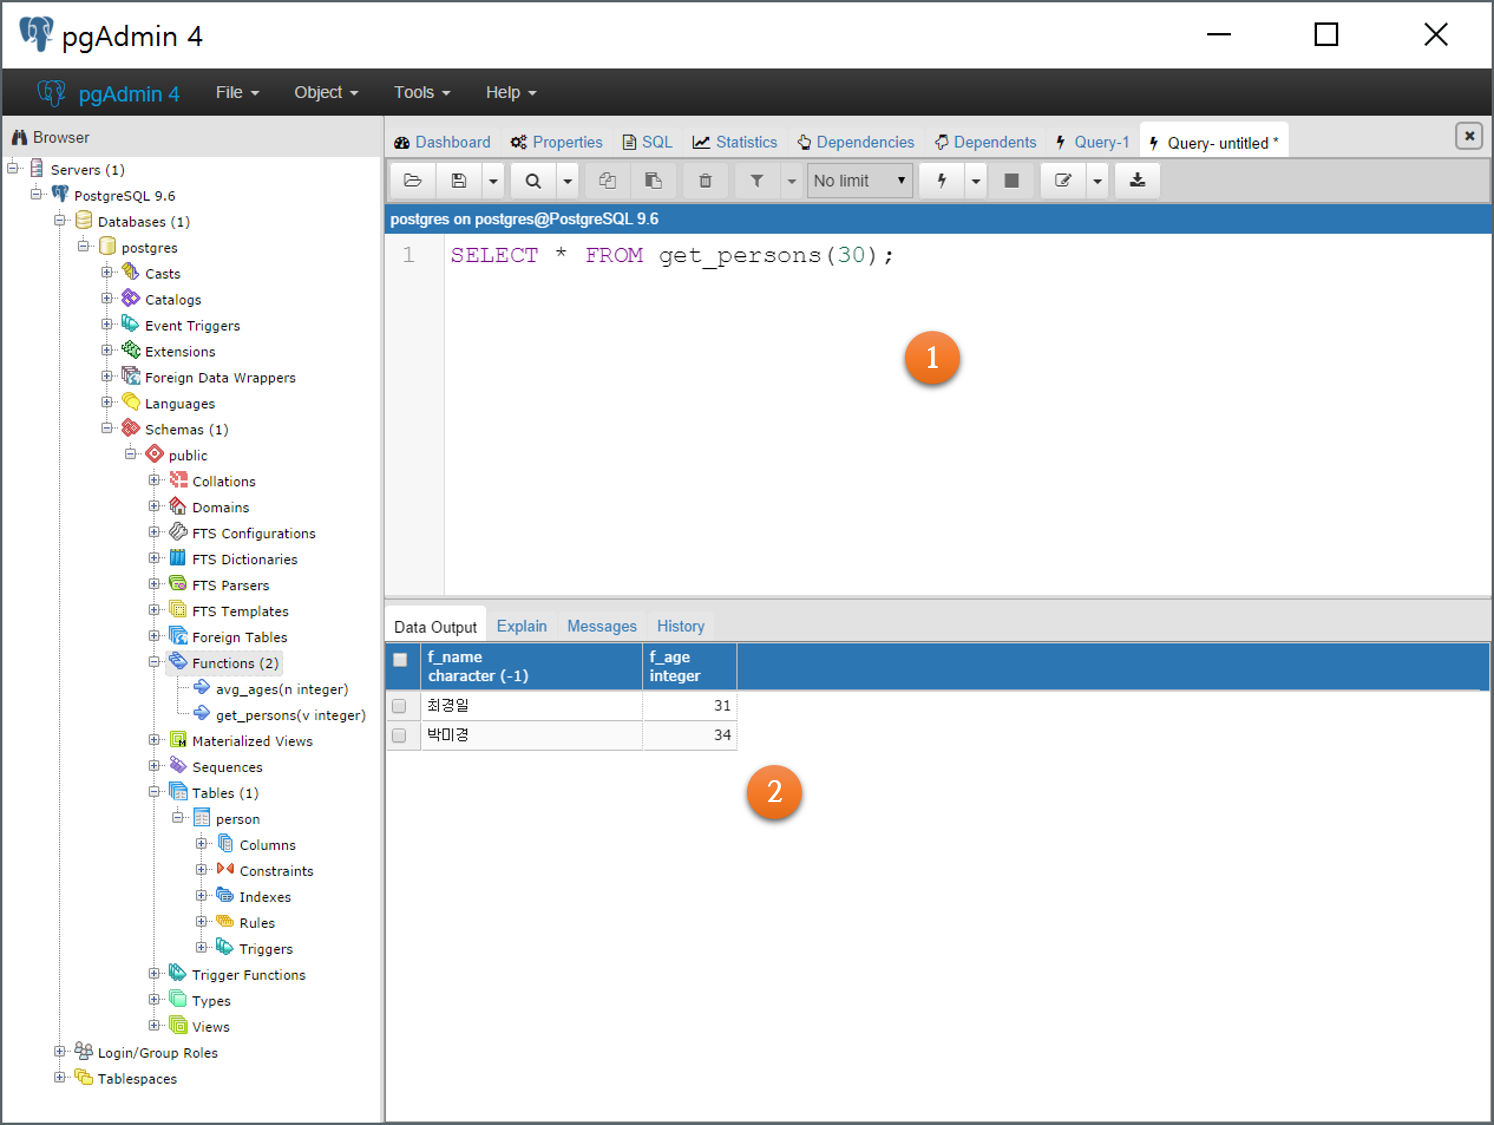Collapse the person table node
Screen dimensions: 1494x1125
[x=178, y=818]
